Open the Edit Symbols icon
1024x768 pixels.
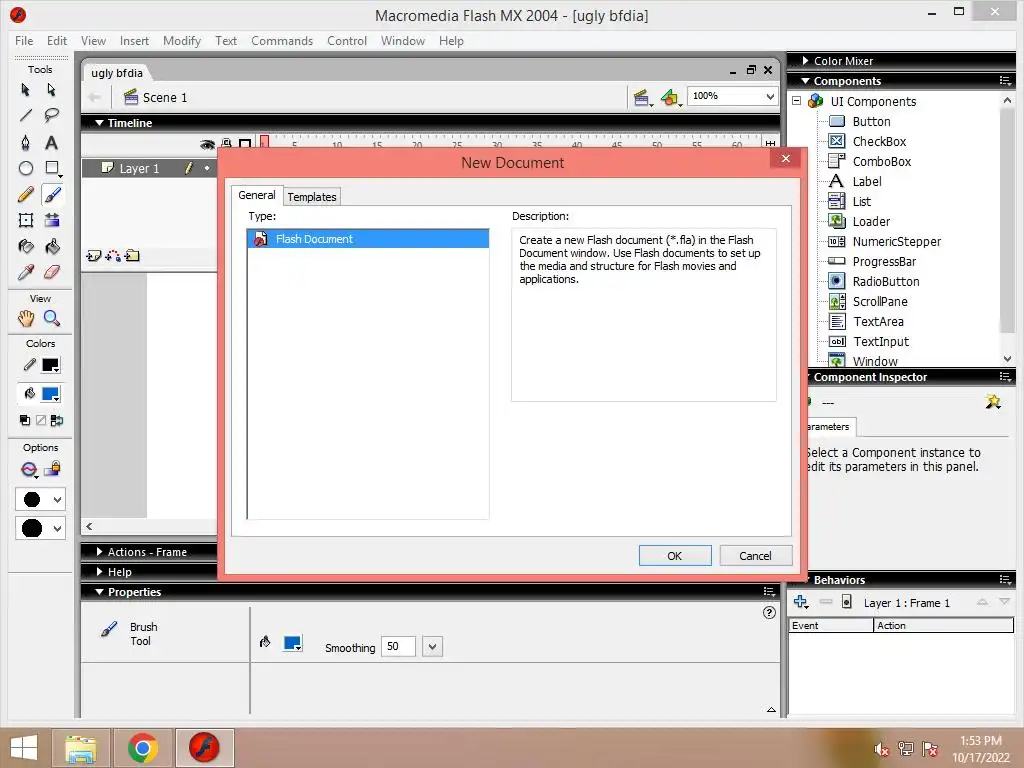tap(671, 98)
